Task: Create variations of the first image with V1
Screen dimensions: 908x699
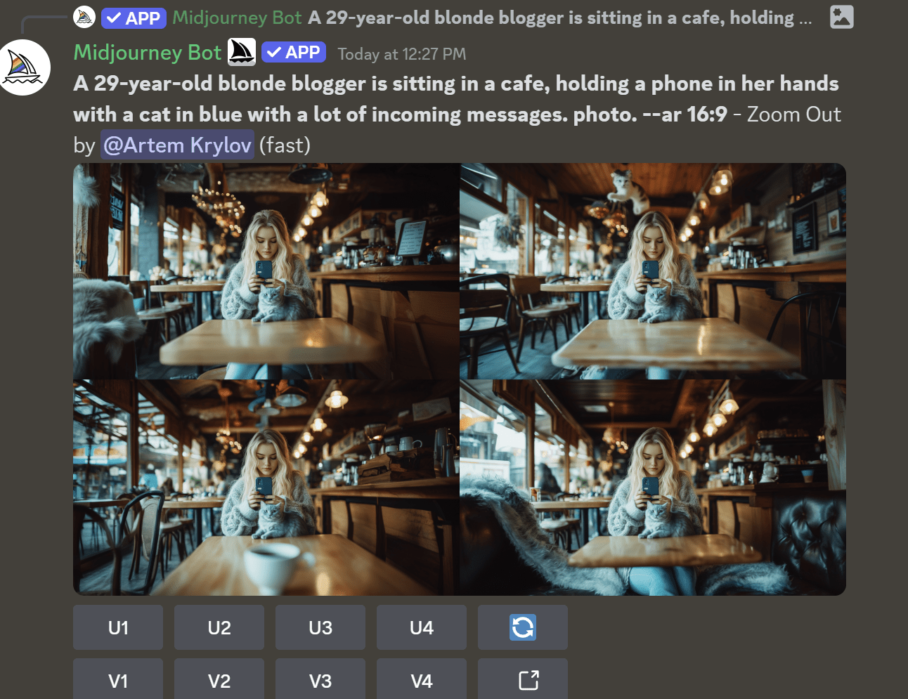Action: [118, 680]
